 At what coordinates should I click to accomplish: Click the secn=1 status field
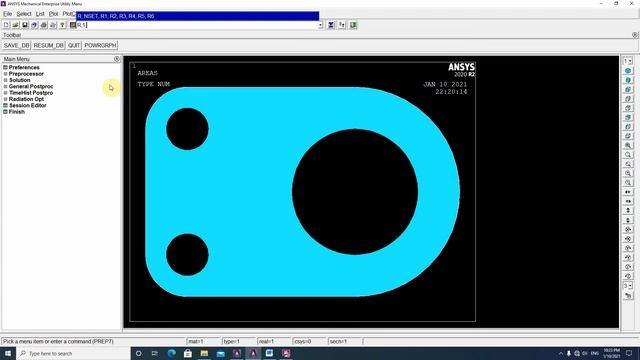click(x=345, y=341)
